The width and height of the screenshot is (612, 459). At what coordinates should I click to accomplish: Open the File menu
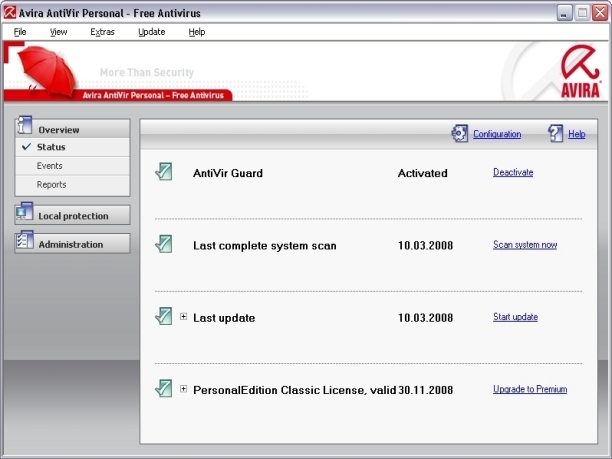[x=20, y=32]
